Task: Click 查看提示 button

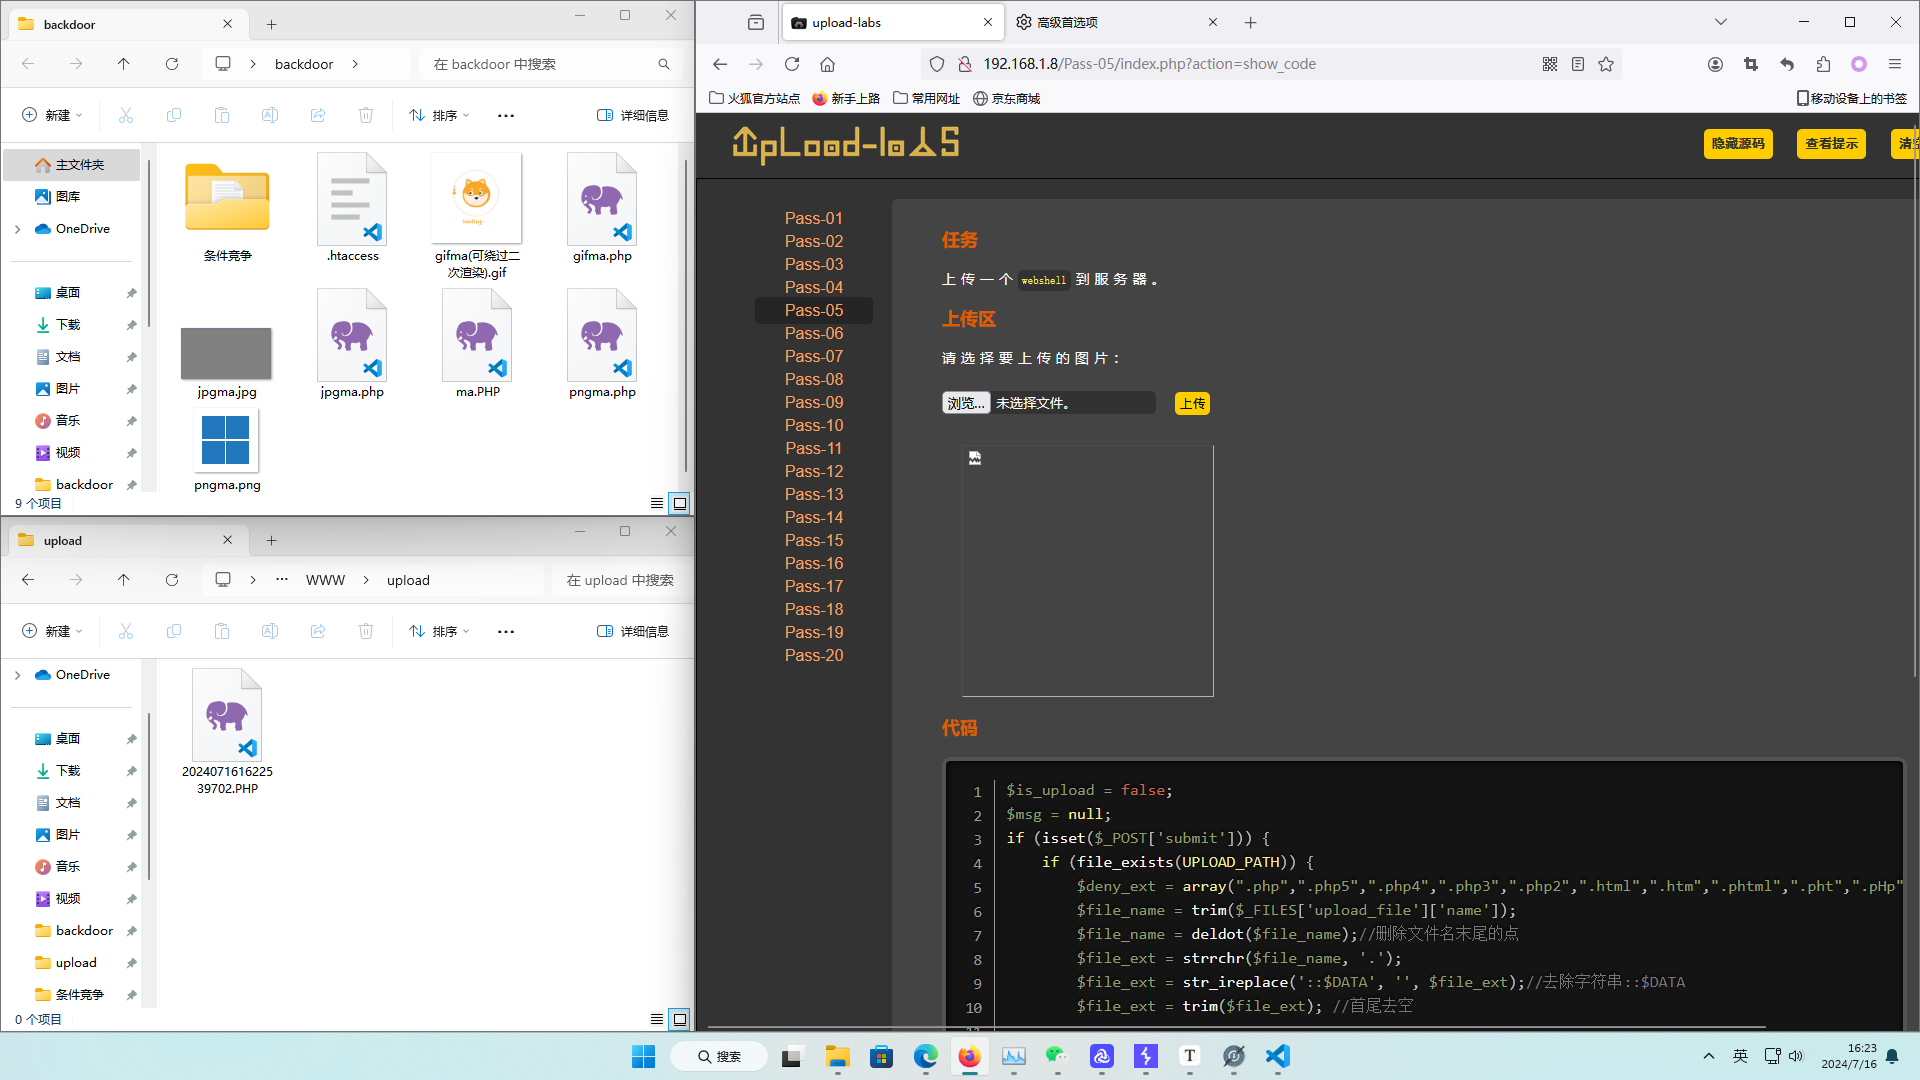Action: [1830, 143]
